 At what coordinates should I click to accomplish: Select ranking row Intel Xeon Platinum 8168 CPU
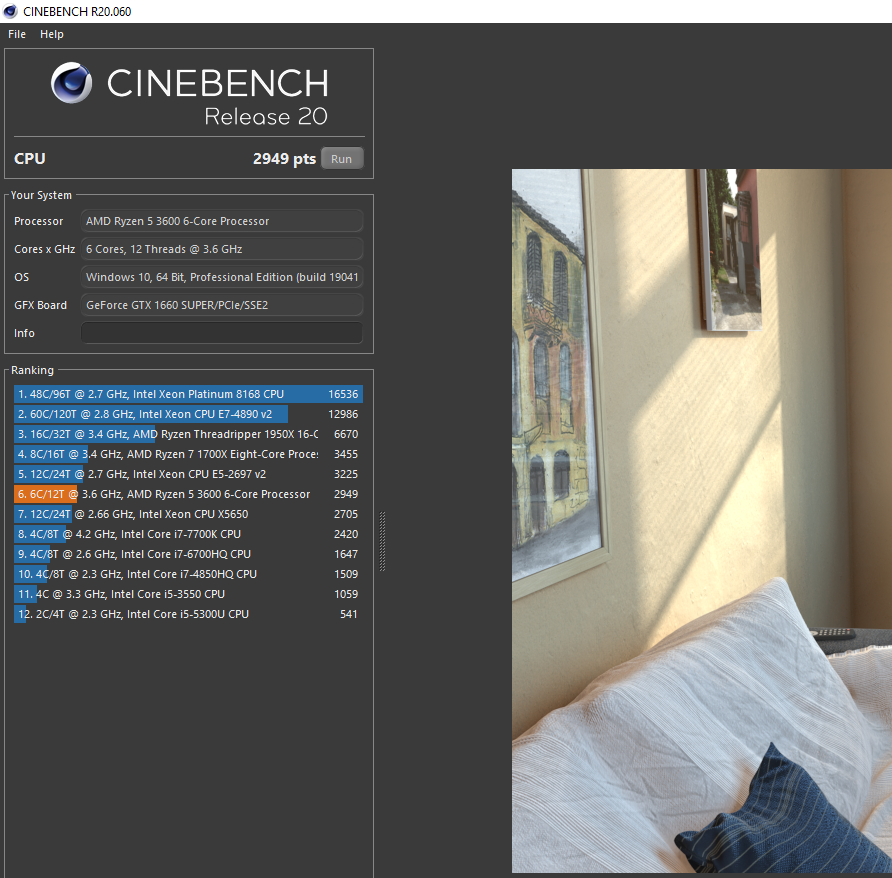click(x=188, y=394)
